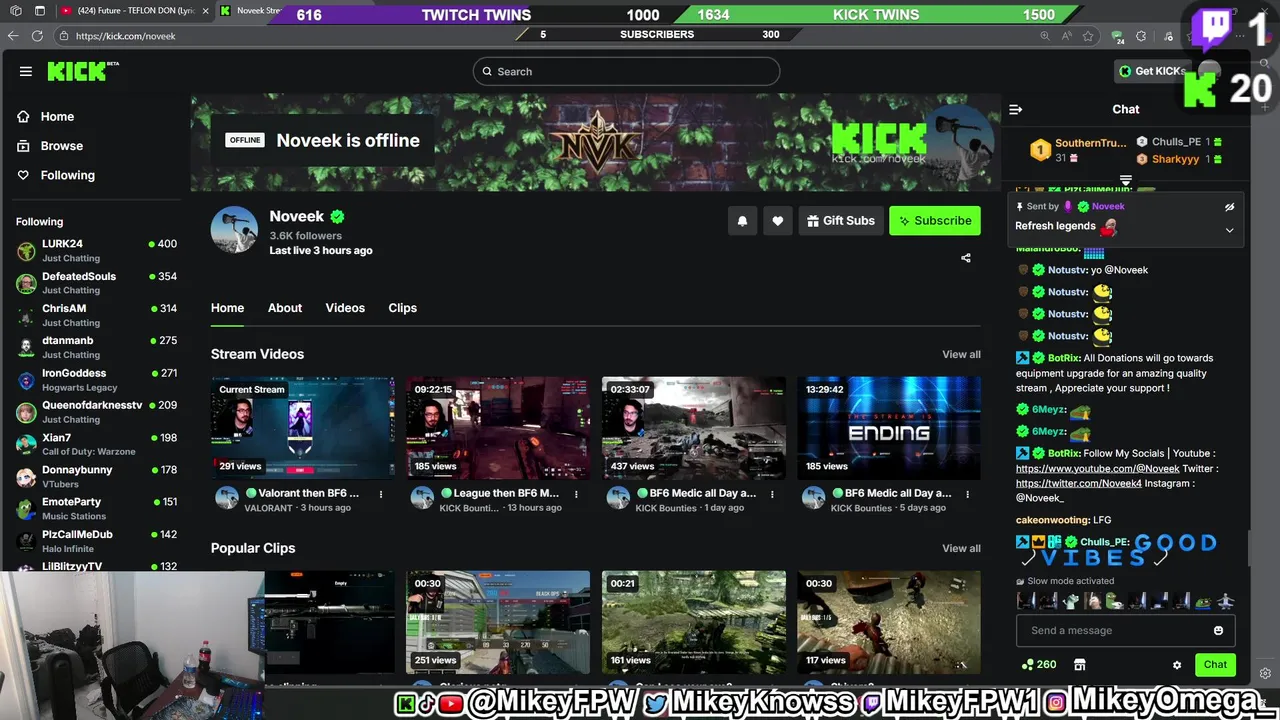Click the Get KICKs button
Screen dimensions: 1280x720
point(1152,71)
